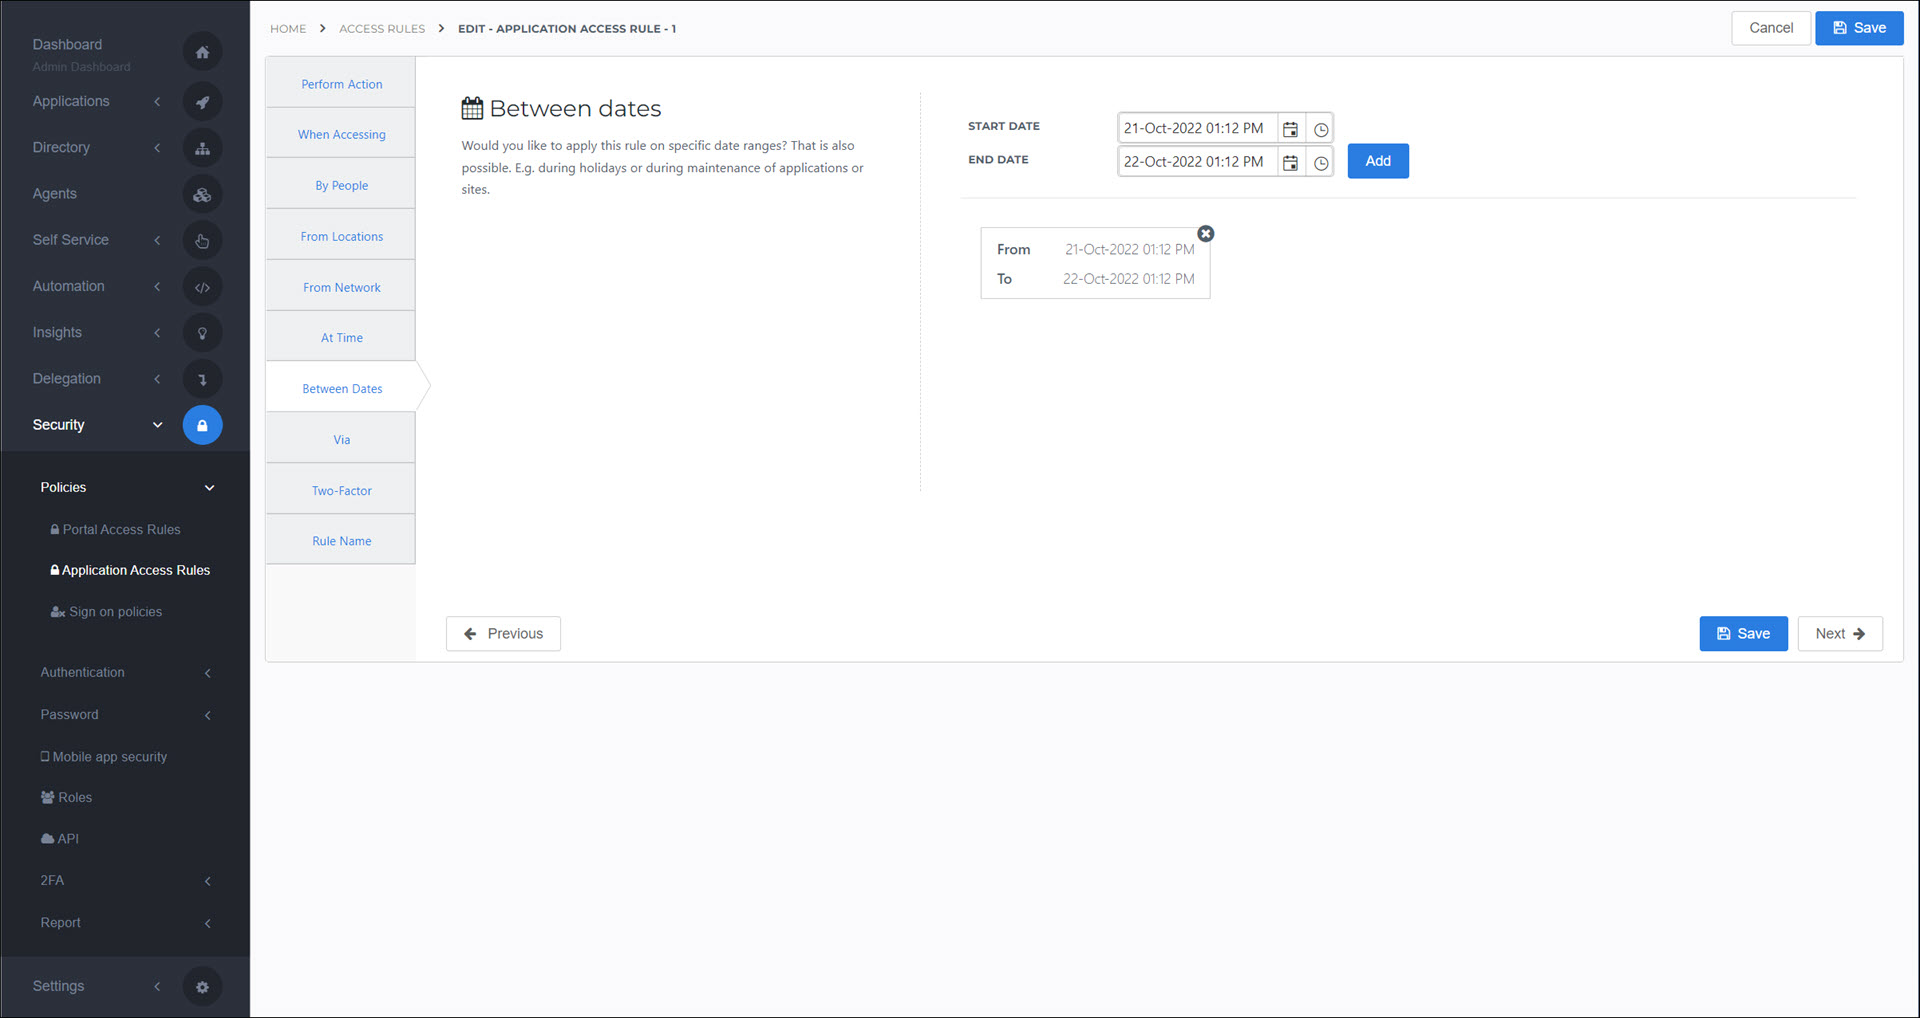
Task: Click the Self Service hand icon
Action: 202,241
